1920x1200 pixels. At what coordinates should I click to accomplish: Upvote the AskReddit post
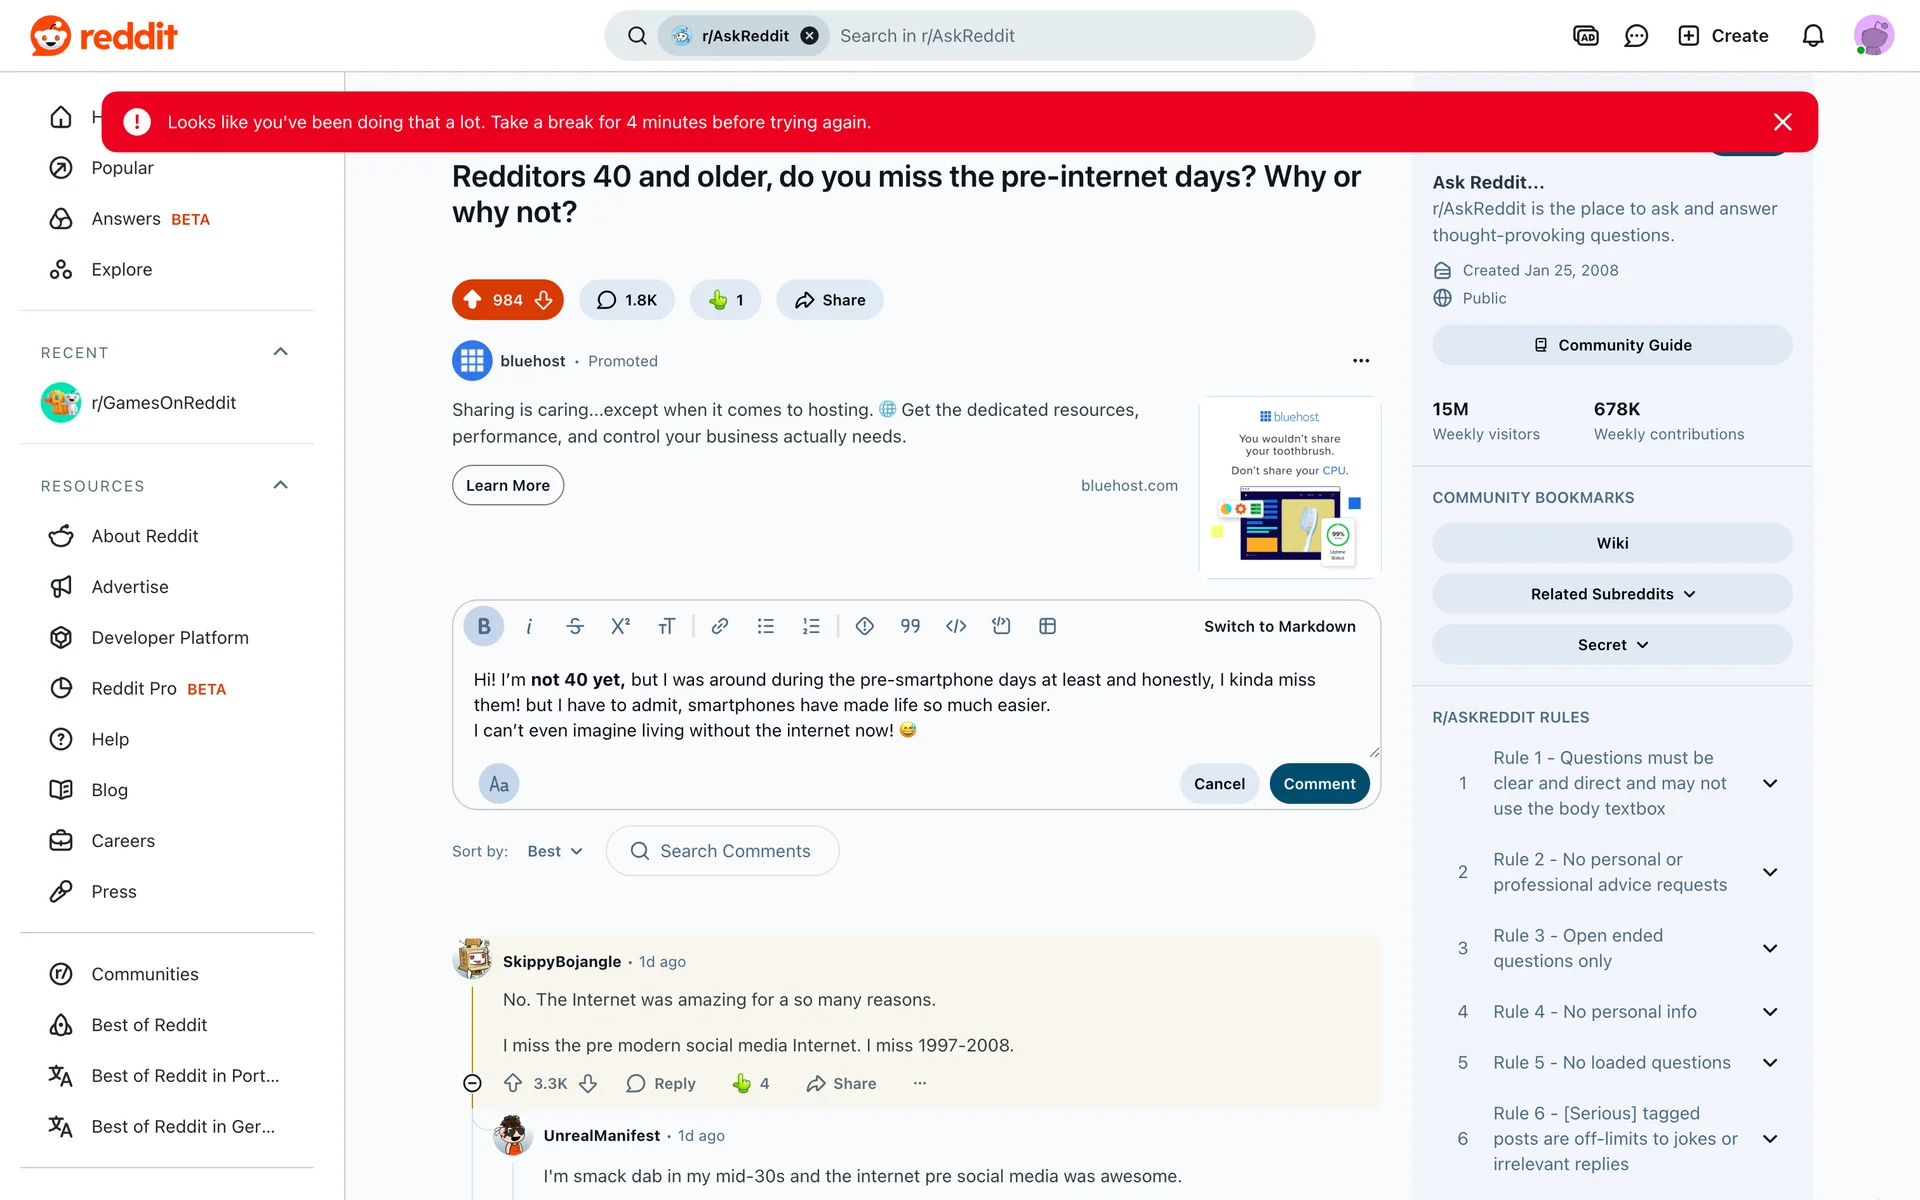(473, 300)
